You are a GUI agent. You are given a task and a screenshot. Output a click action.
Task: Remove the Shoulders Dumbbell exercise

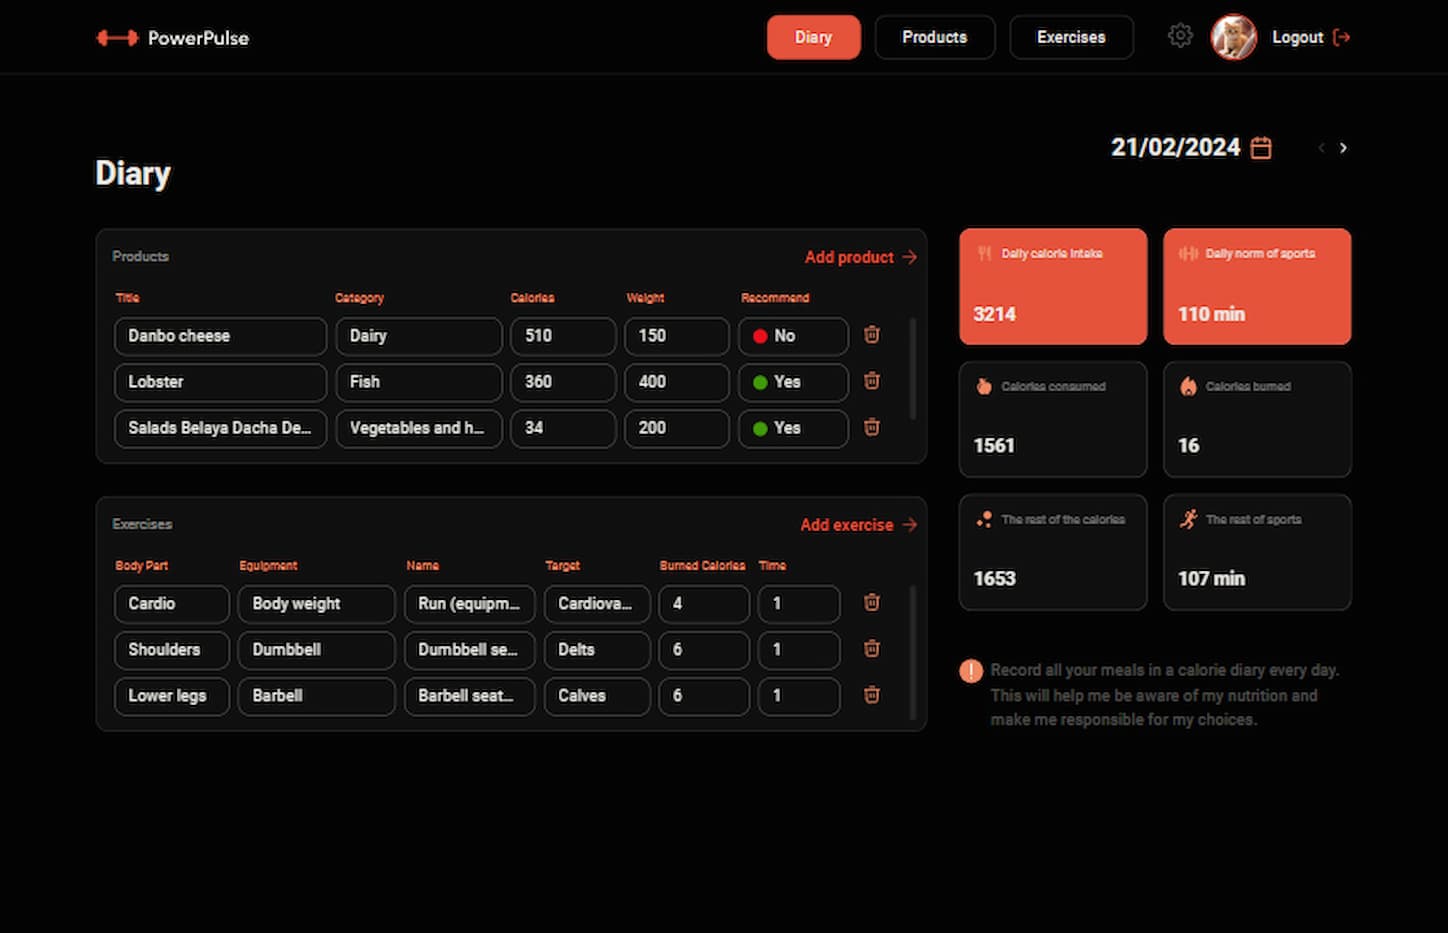pos(871,649)
